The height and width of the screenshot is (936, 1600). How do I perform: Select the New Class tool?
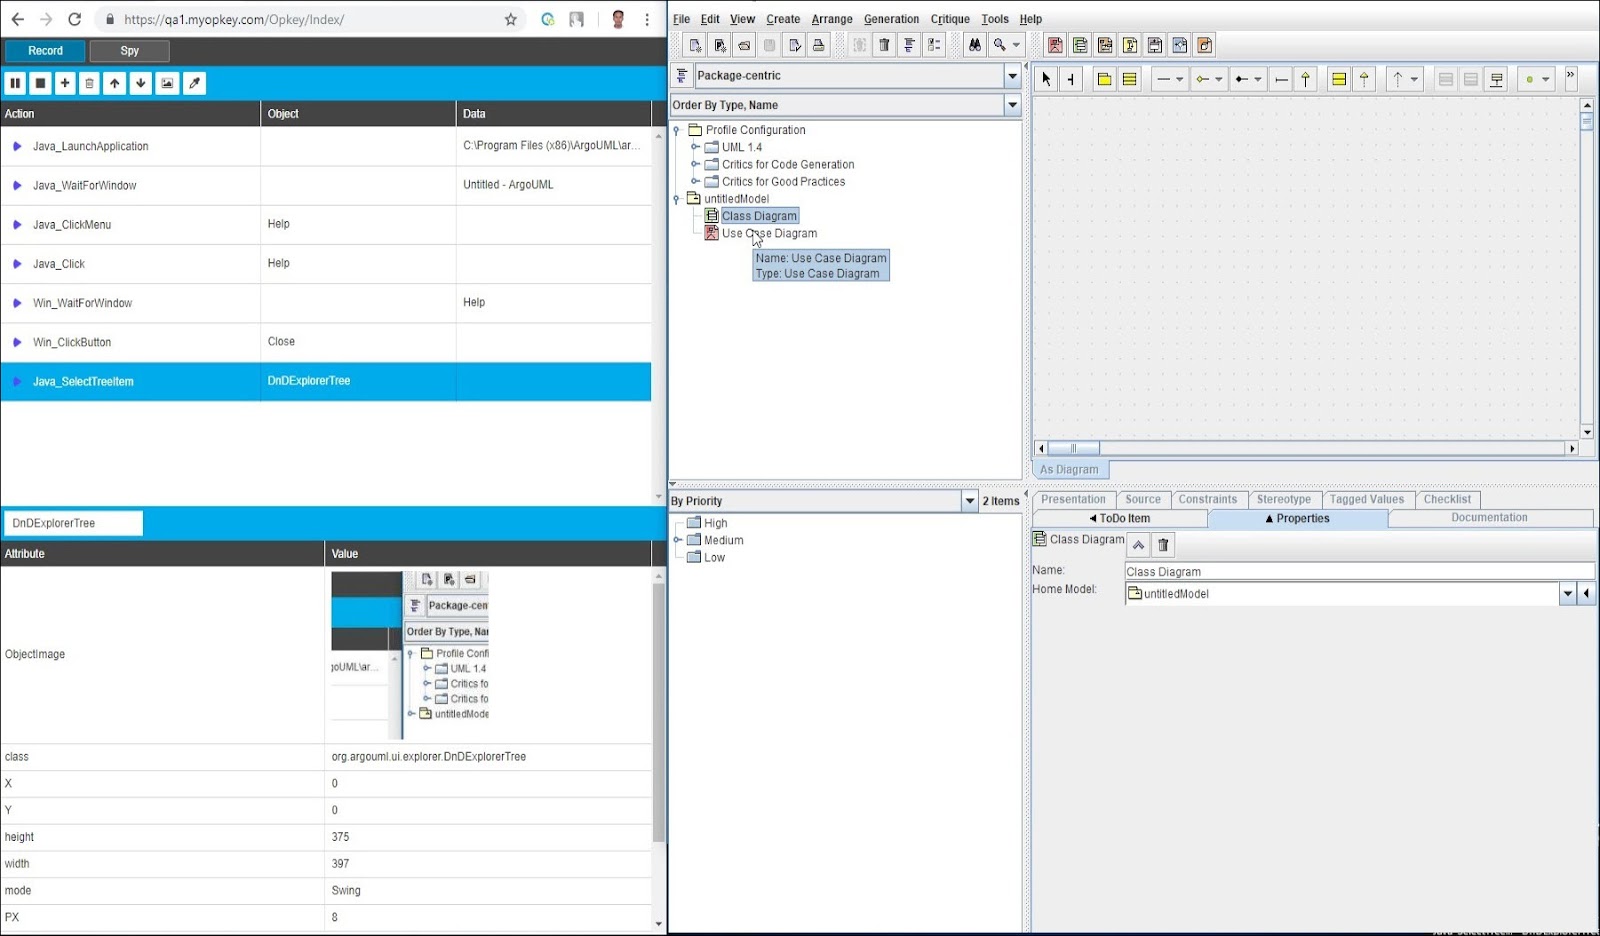(x=1130, y=79)
